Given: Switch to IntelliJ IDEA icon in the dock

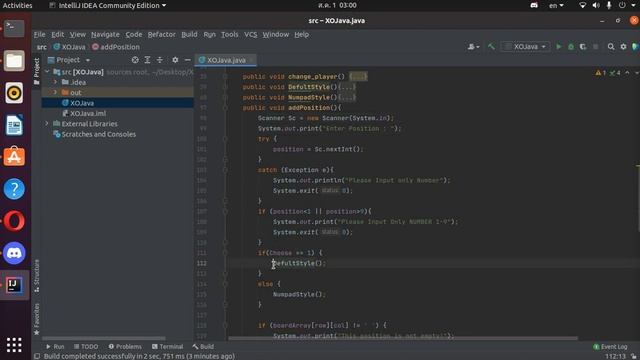Looking at the screenshot, I should 14,285.
